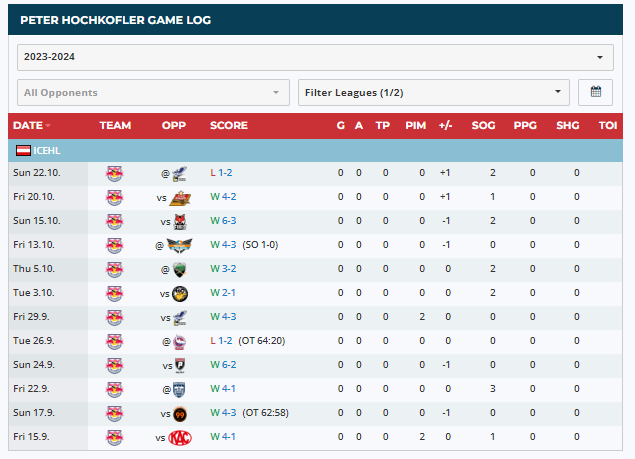Screen dimensions: 635x459
Task: Open the W 6-3 score link
Action: (x=223, y=221)
